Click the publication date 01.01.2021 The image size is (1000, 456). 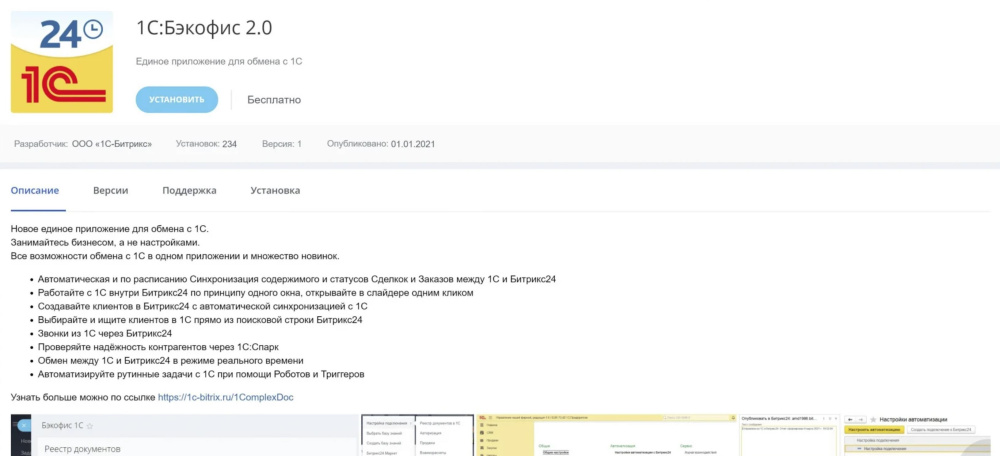point(413,144)
